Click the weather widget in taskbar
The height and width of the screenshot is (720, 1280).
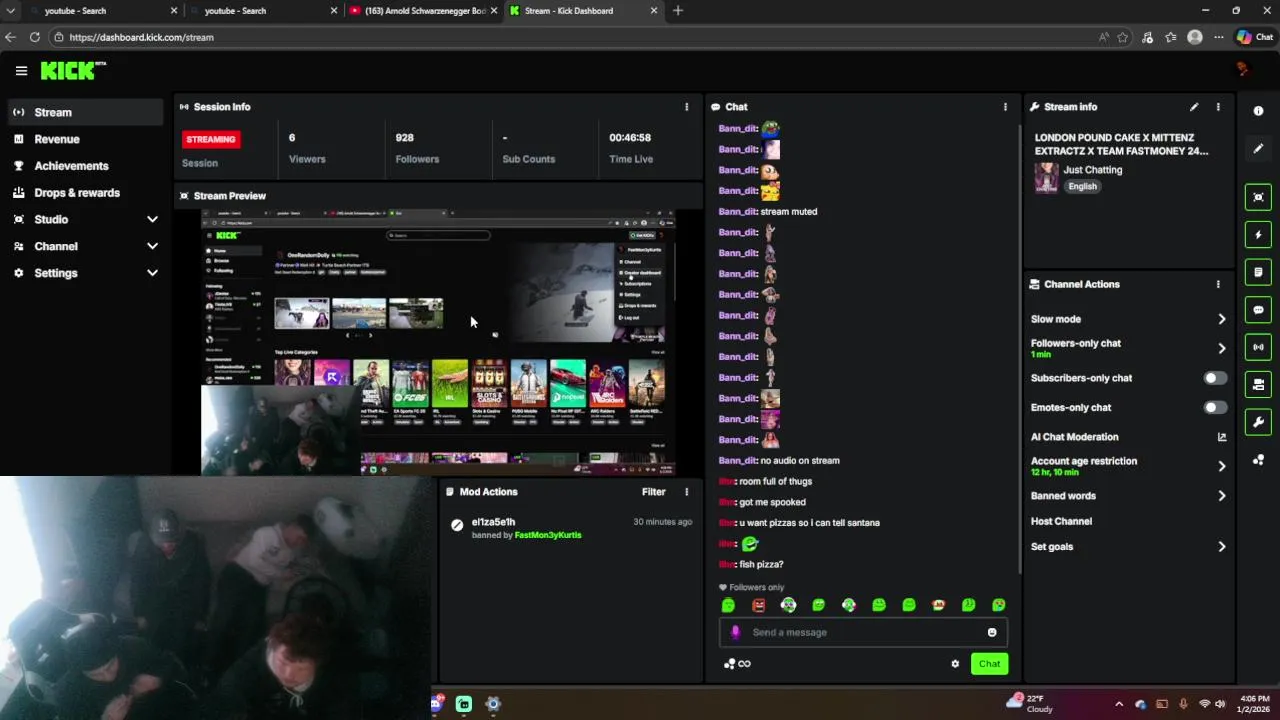click(x=1032, y=704)
